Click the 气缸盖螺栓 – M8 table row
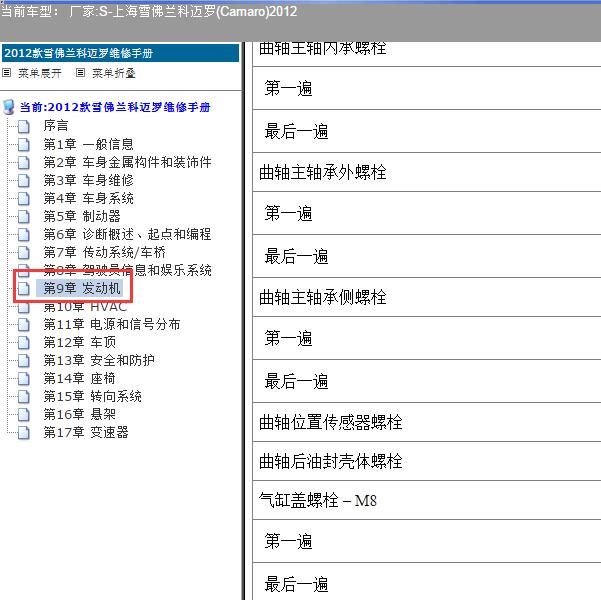Image resolution: width=601 pixels, height=600 pixels. point(427,500)
